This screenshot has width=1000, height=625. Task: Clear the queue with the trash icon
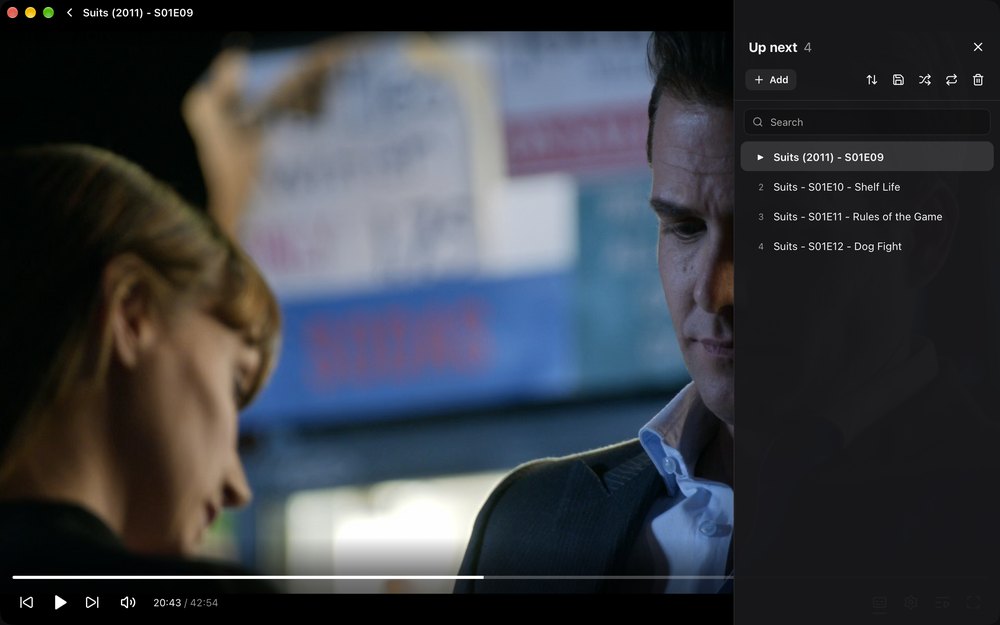pos(978,80)
